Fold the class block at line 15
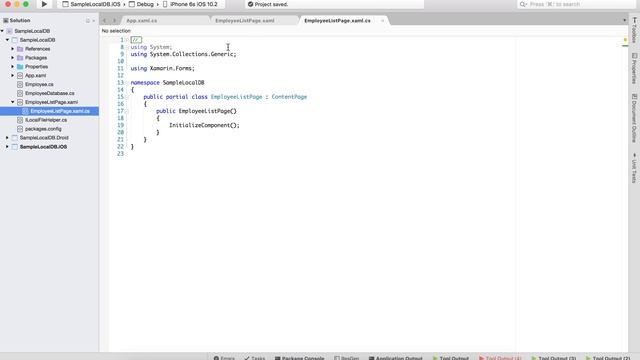This screenshot has width=640, height=360. pyautogui.click(x=127, y=97)
